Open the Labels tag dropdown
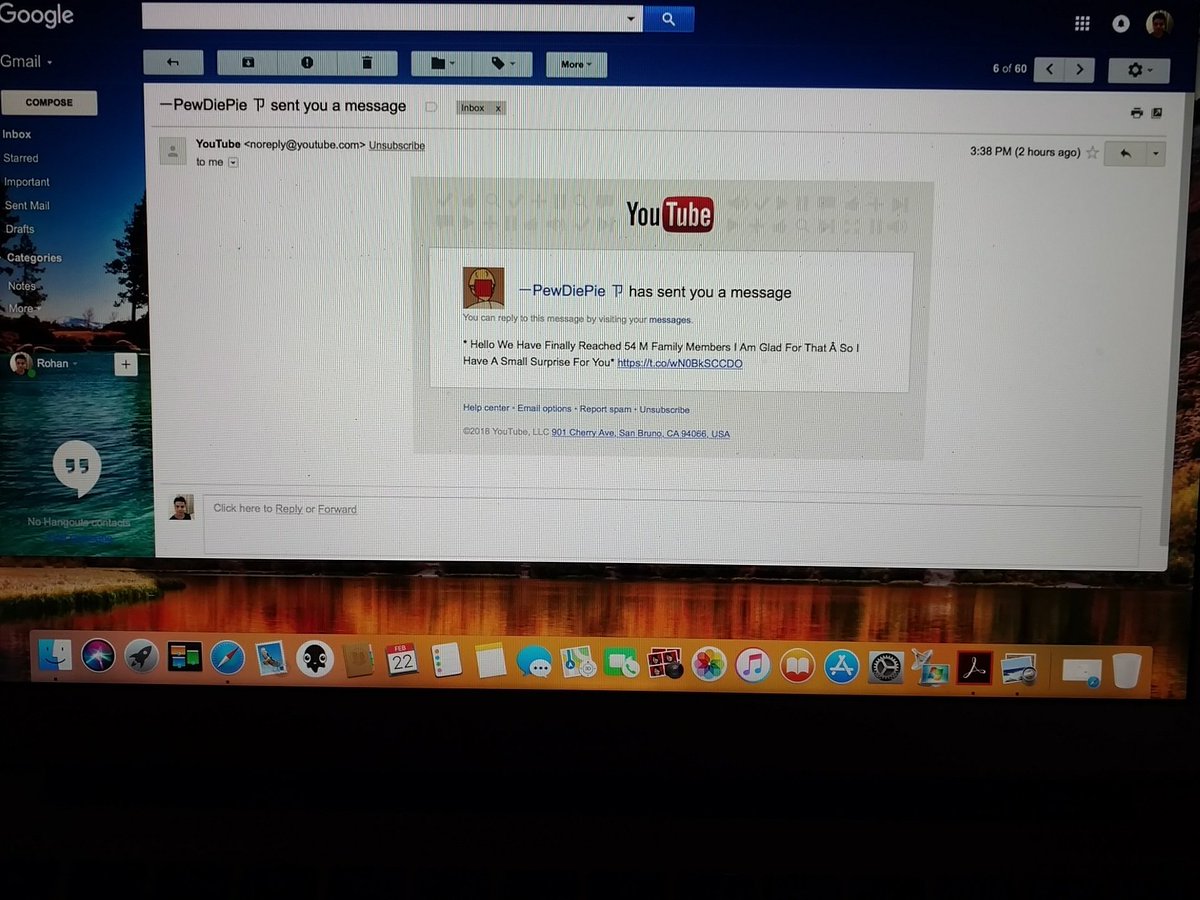Screen dimensions: 1200x900 [x=501, y=64]
